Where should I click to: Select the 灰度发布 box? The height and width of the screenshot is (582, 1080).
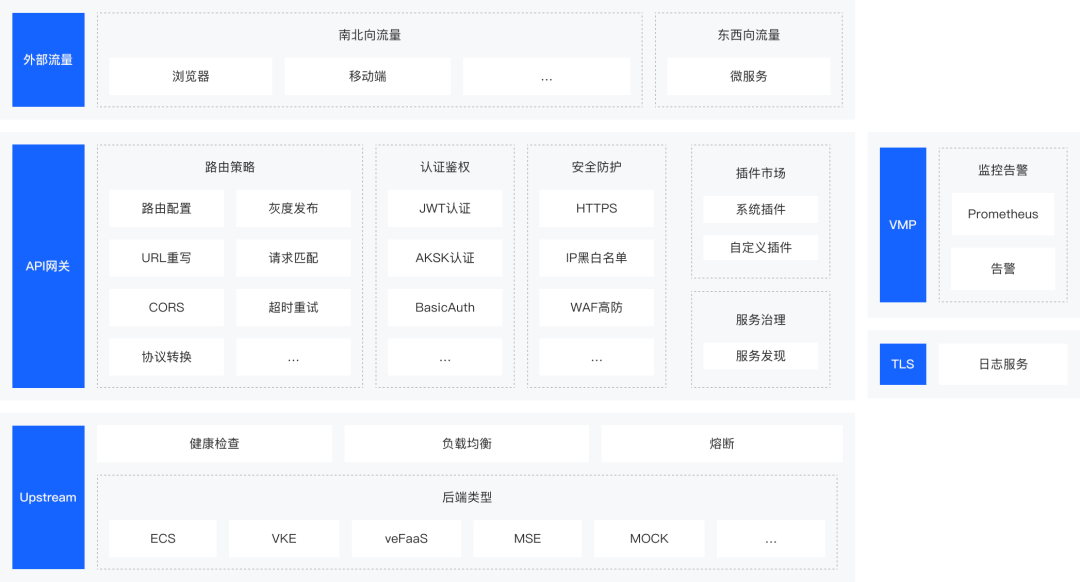(293, 209)
